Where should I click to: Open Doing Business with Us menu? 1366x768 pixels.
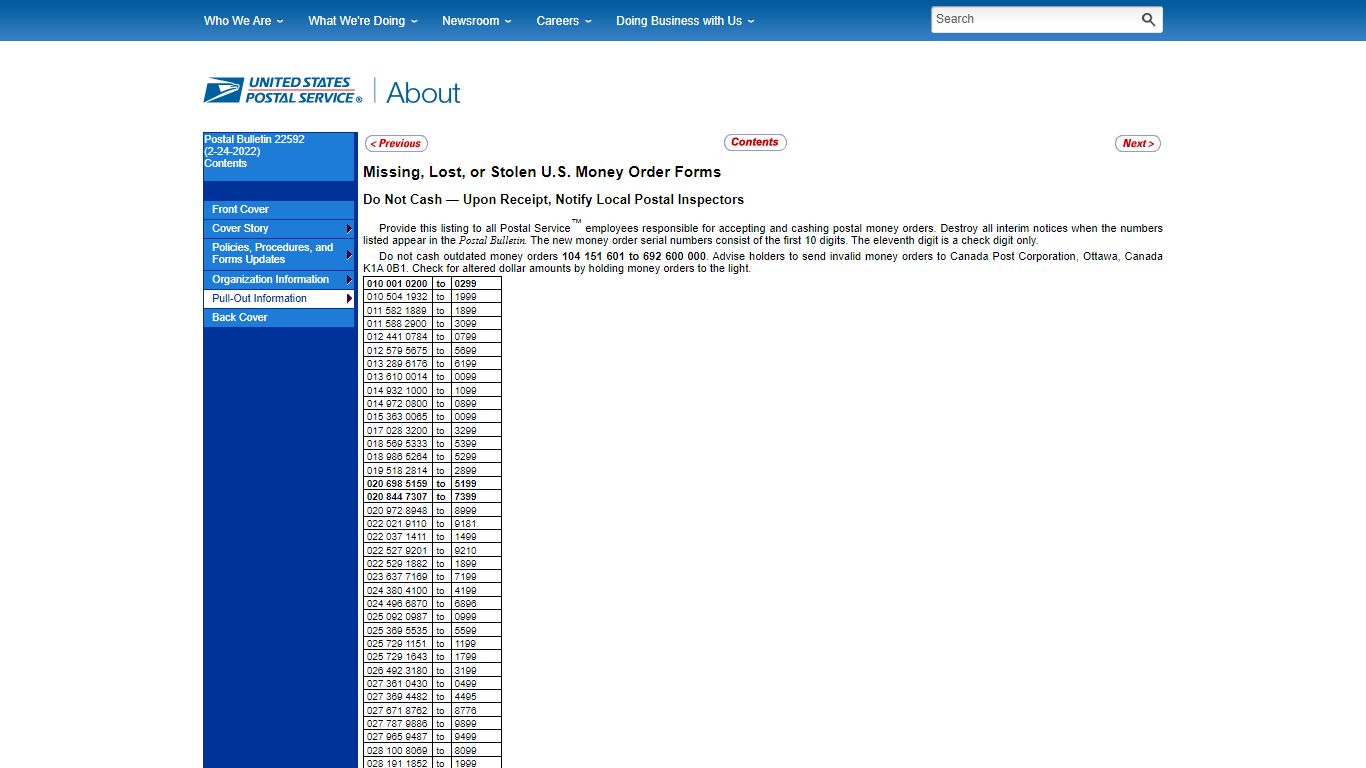click(x=685, y=21)
